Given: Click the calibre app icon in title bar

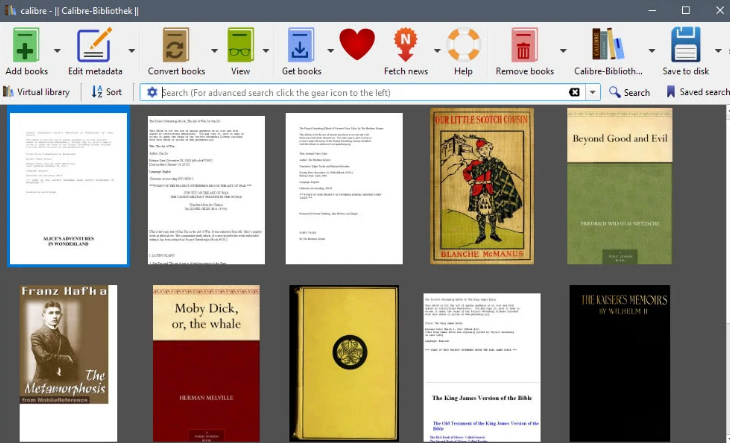Looking at the screenshot, I should click(10, 10).
